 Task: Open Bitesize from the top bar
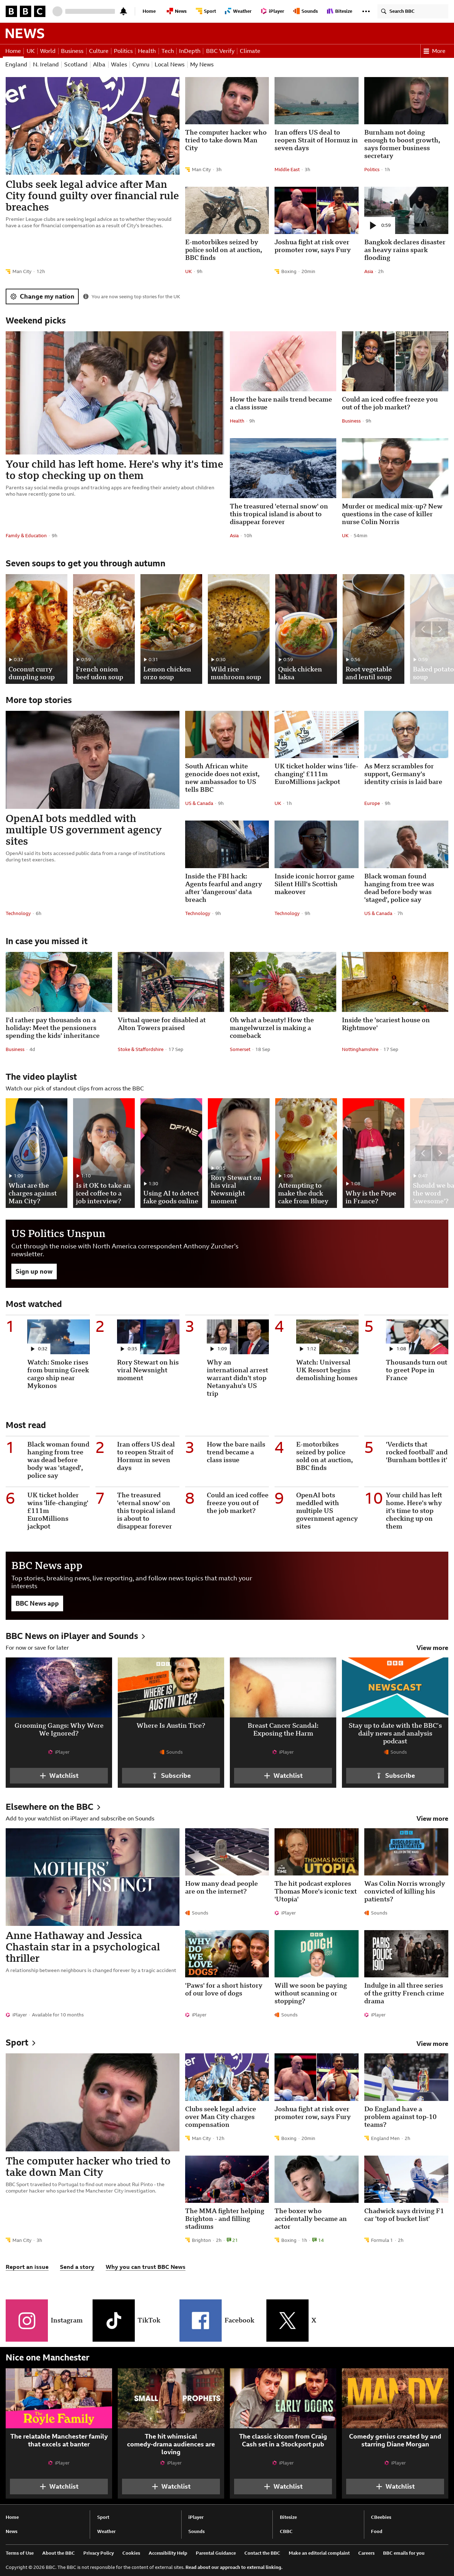340,11
